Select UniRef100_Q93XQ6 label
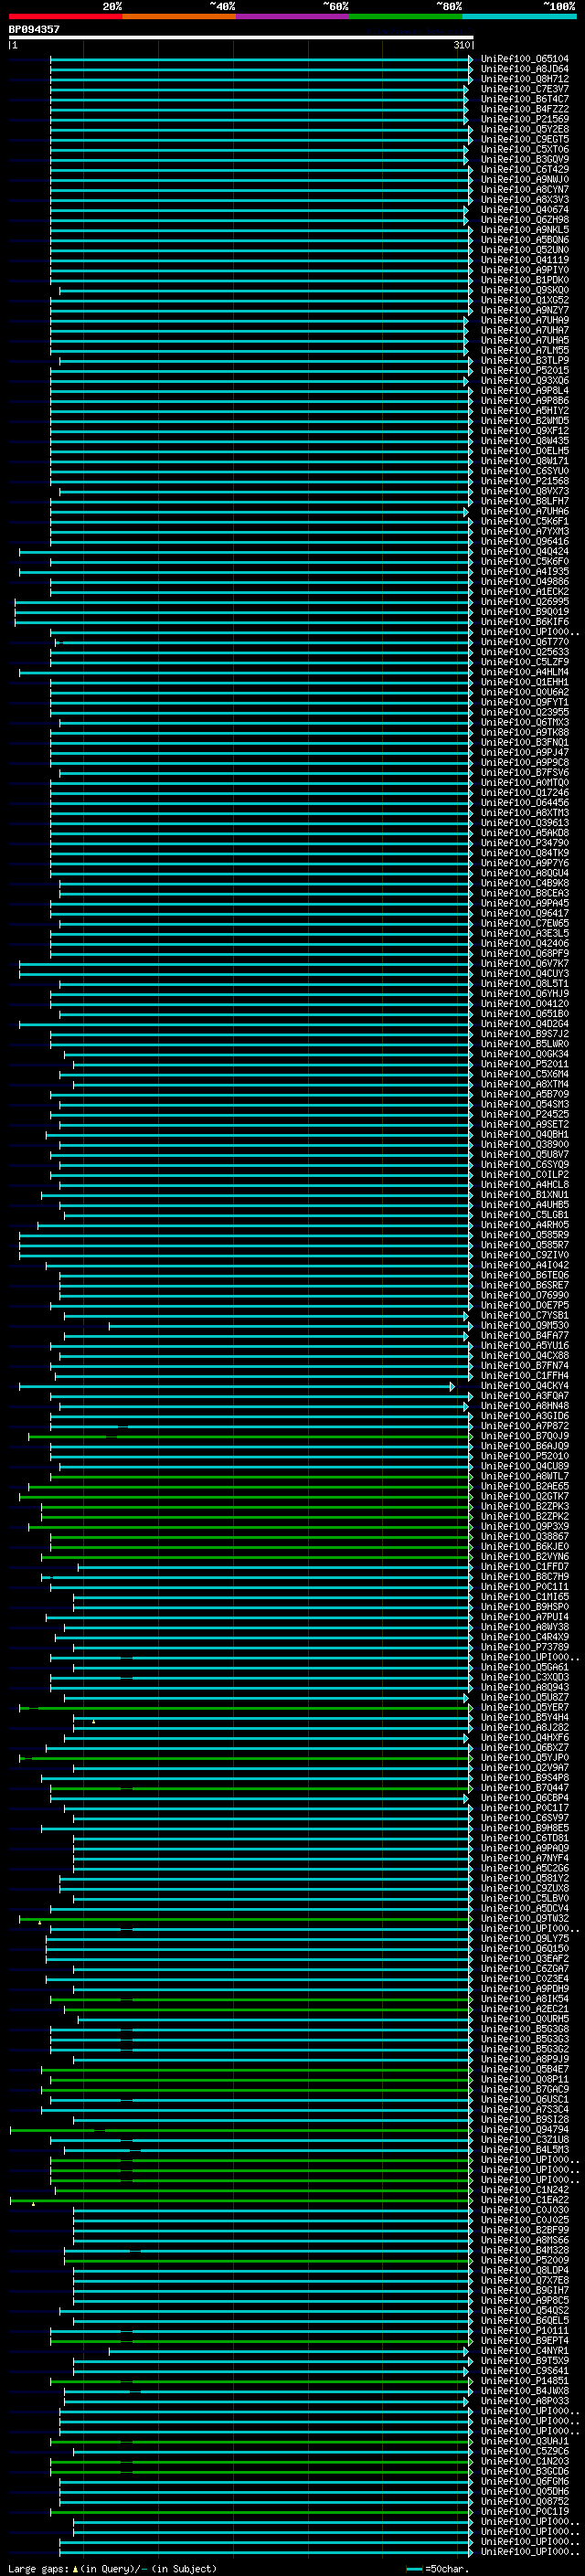Viewport: 585px width, 2576px height. 524,380
